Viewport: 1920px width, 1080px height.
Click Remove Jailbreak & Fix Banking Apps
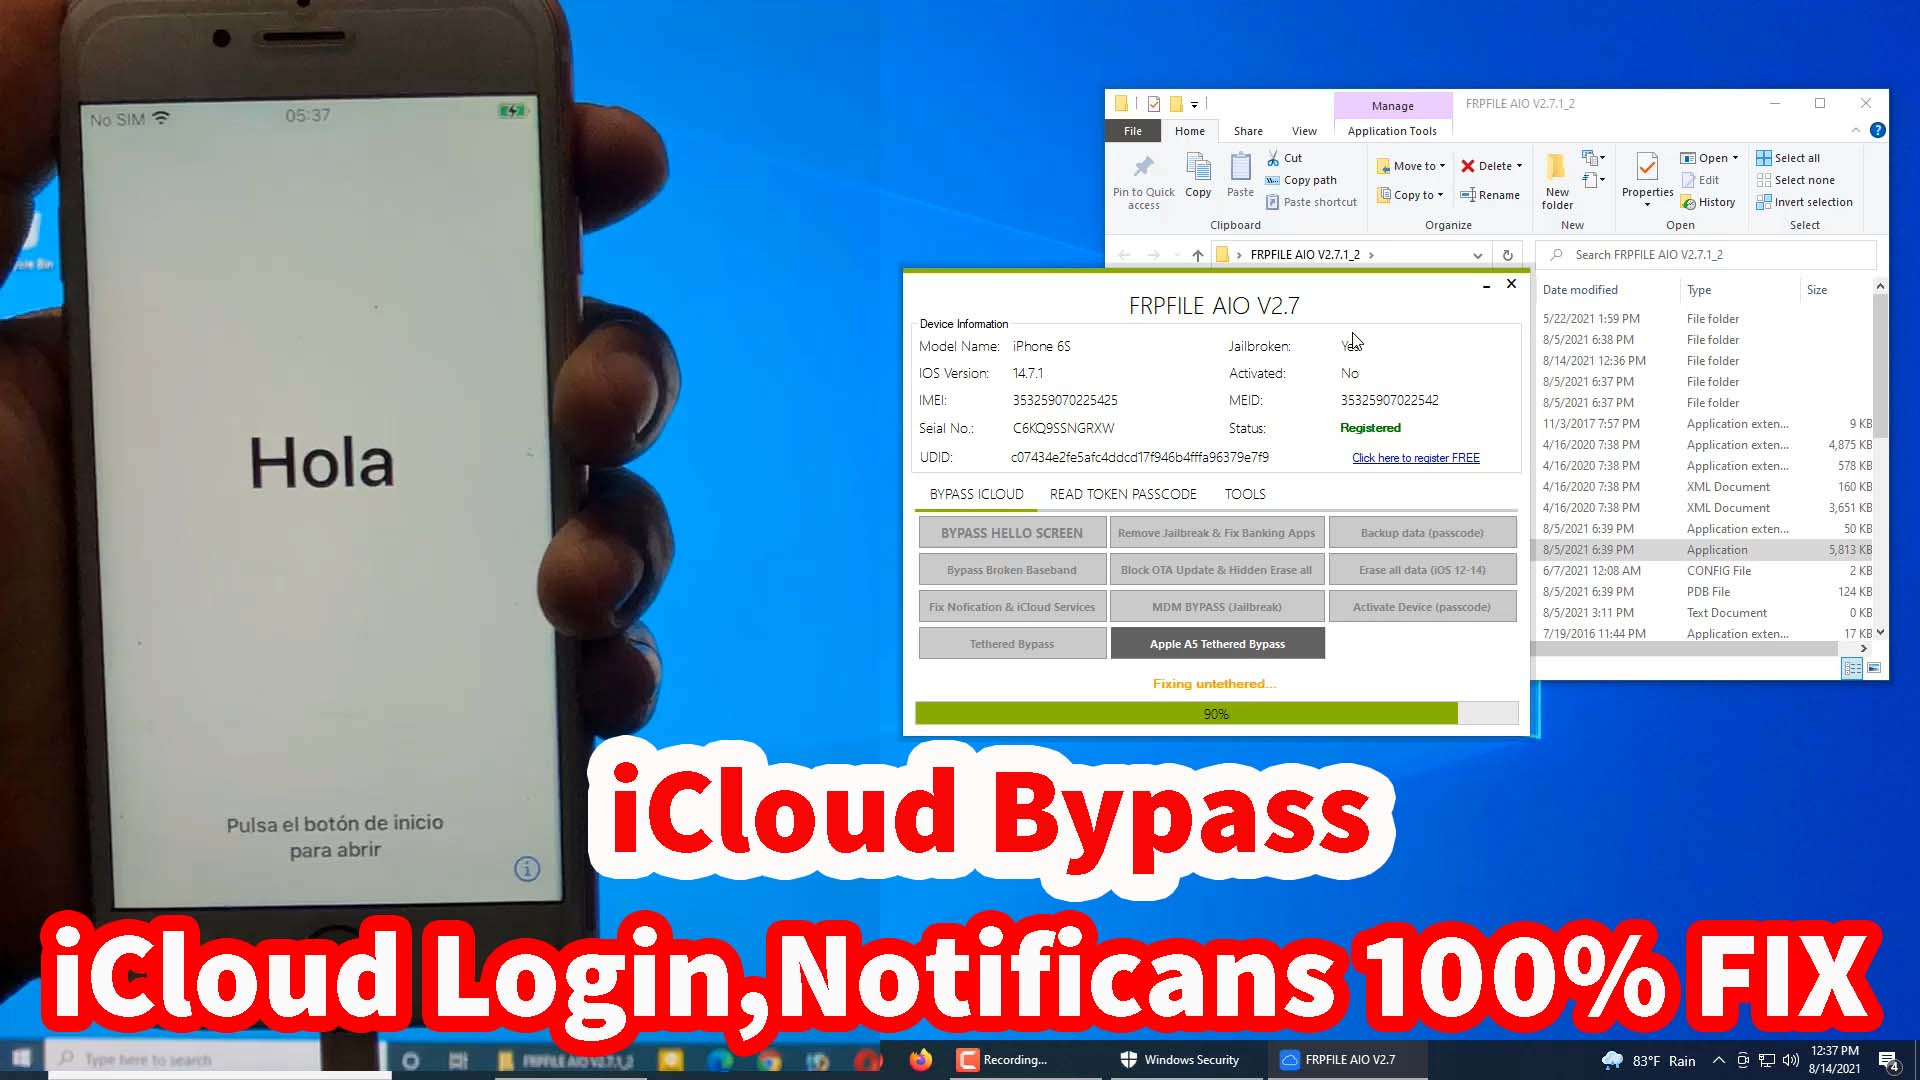1216,533
